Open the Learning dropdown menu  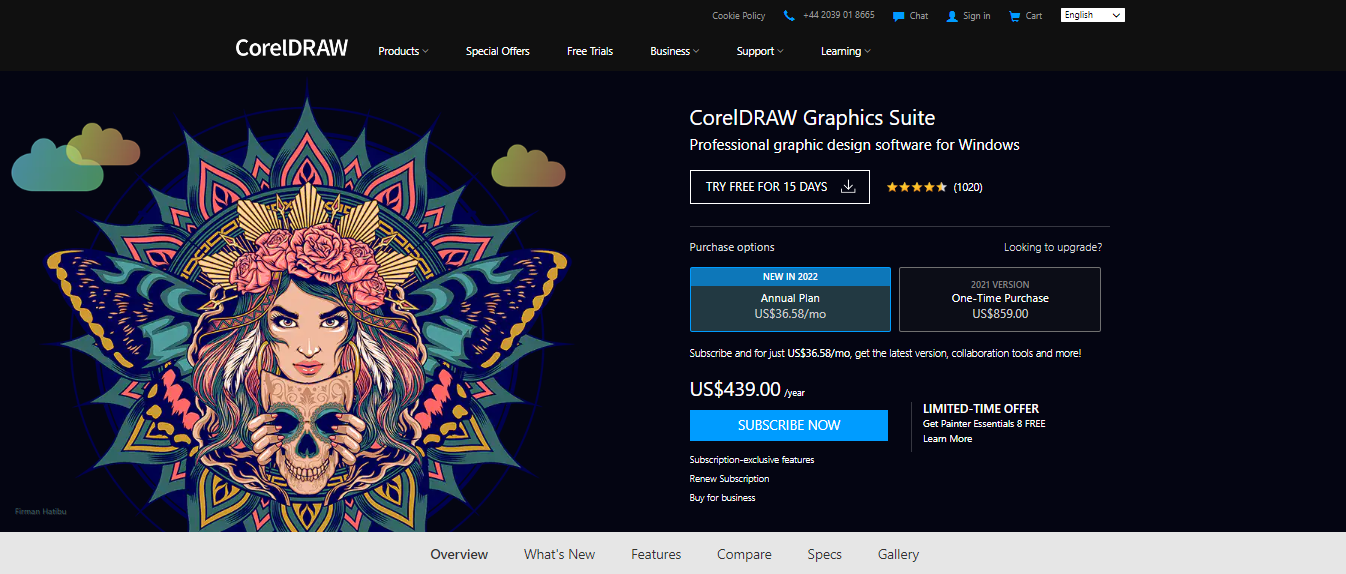point(846,51)
